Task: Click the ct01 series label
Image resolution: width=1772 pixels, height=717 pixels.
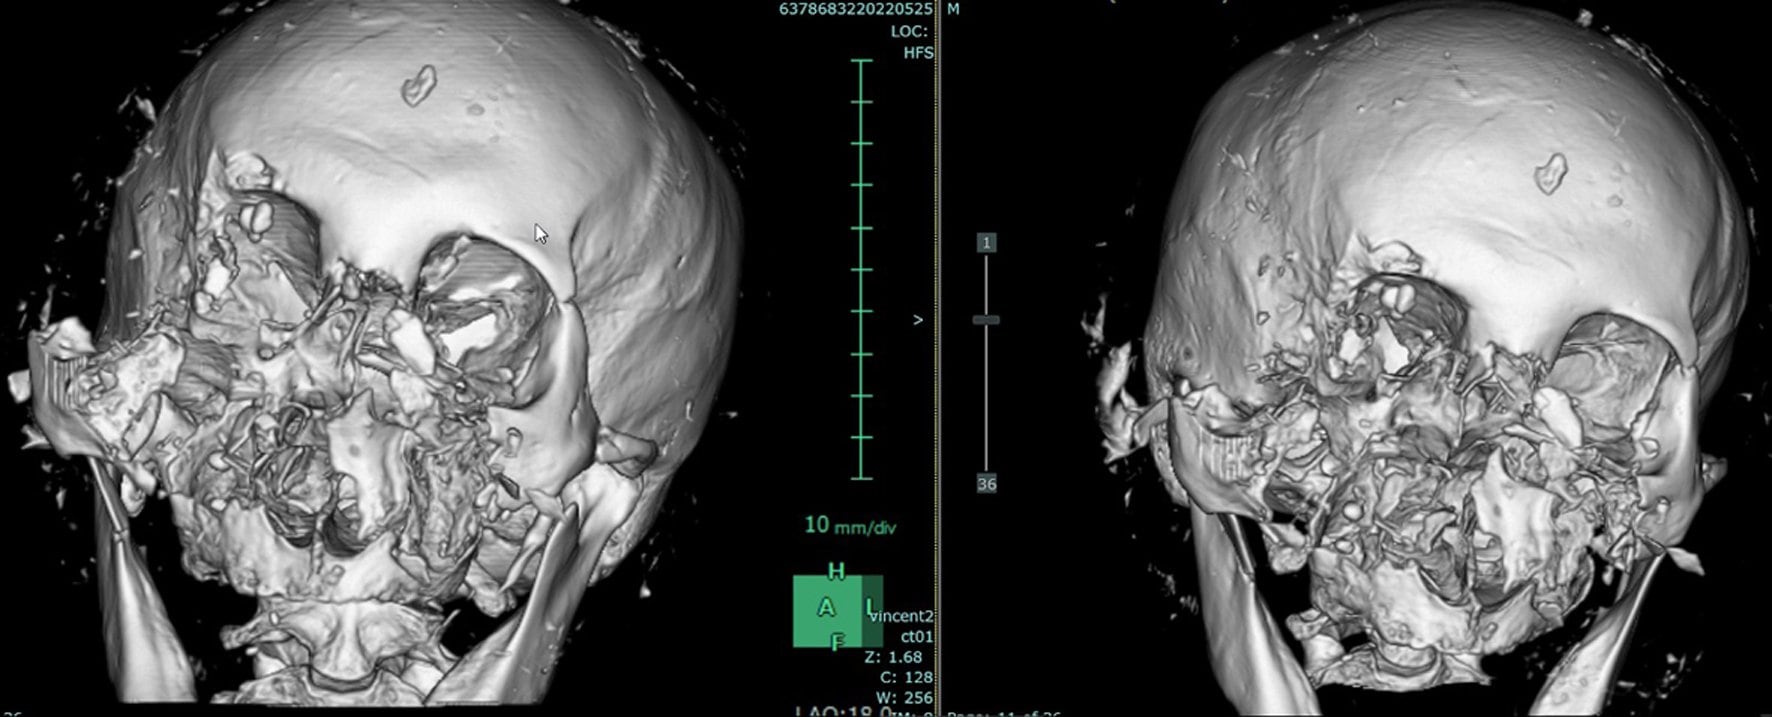Action: click(x=916, y=636)
